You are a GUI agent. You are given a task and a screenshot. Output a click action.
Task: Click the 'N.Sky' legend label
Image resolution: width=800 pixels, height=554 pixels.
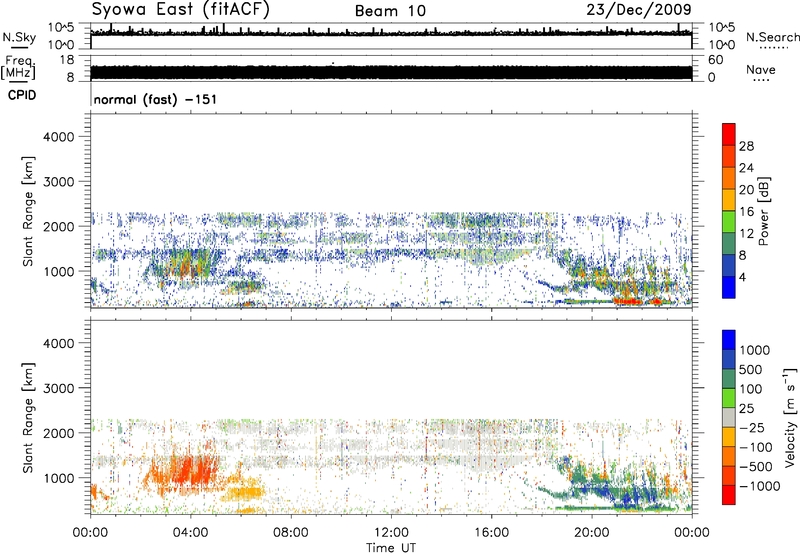tap(19, 37)
